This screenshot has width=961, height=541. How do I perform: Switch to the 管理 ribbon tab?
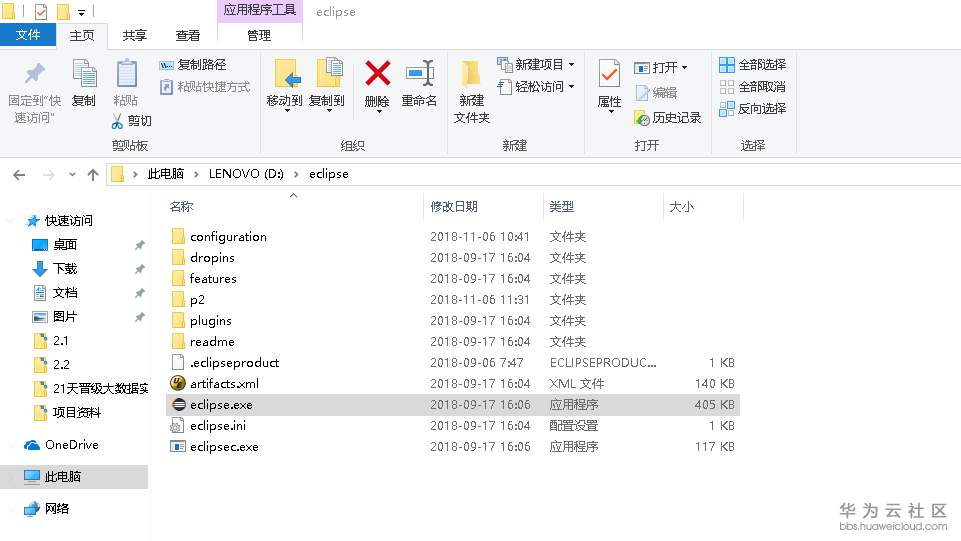pyautogui.click(x=259, y=36)
